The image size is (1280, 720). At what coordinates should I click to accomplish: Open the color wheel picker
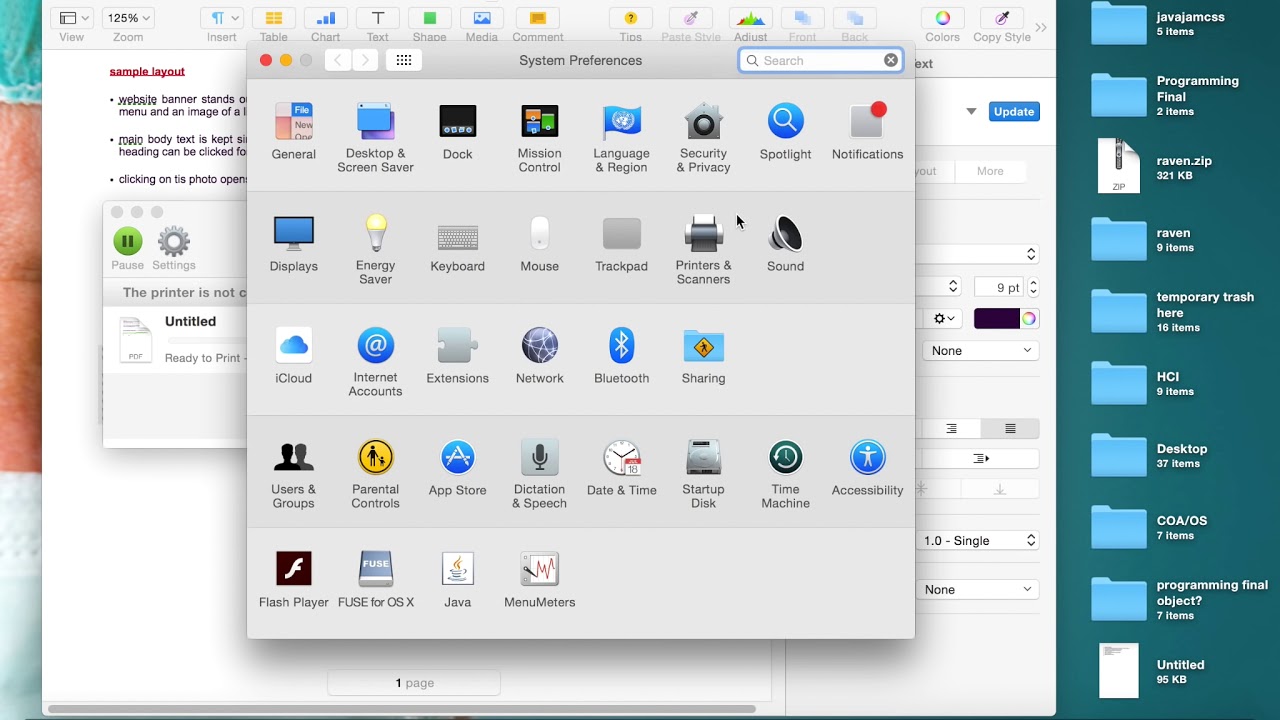[1029, 318]
